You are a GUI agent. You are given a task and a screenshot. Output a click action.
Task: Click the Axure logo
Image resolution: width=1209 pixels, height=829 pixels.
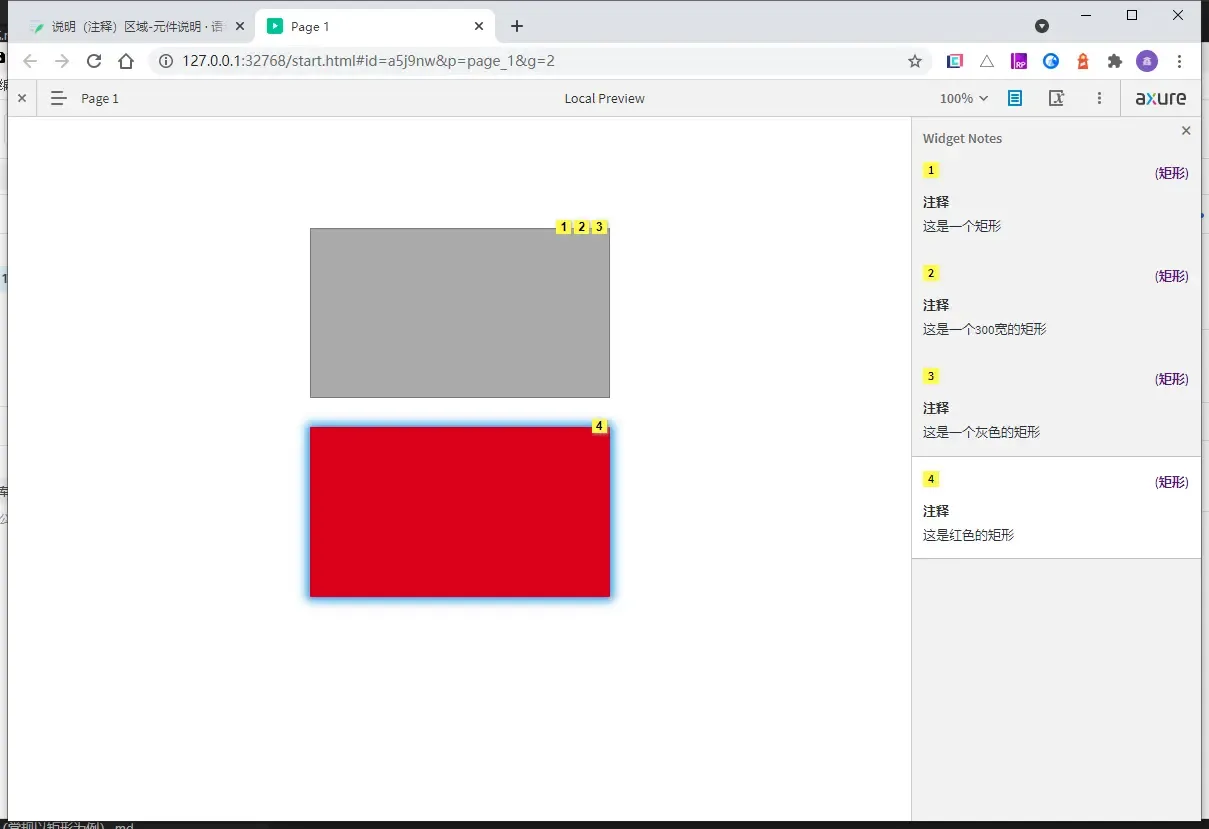pyautogui.click(x=1161, y=98)
